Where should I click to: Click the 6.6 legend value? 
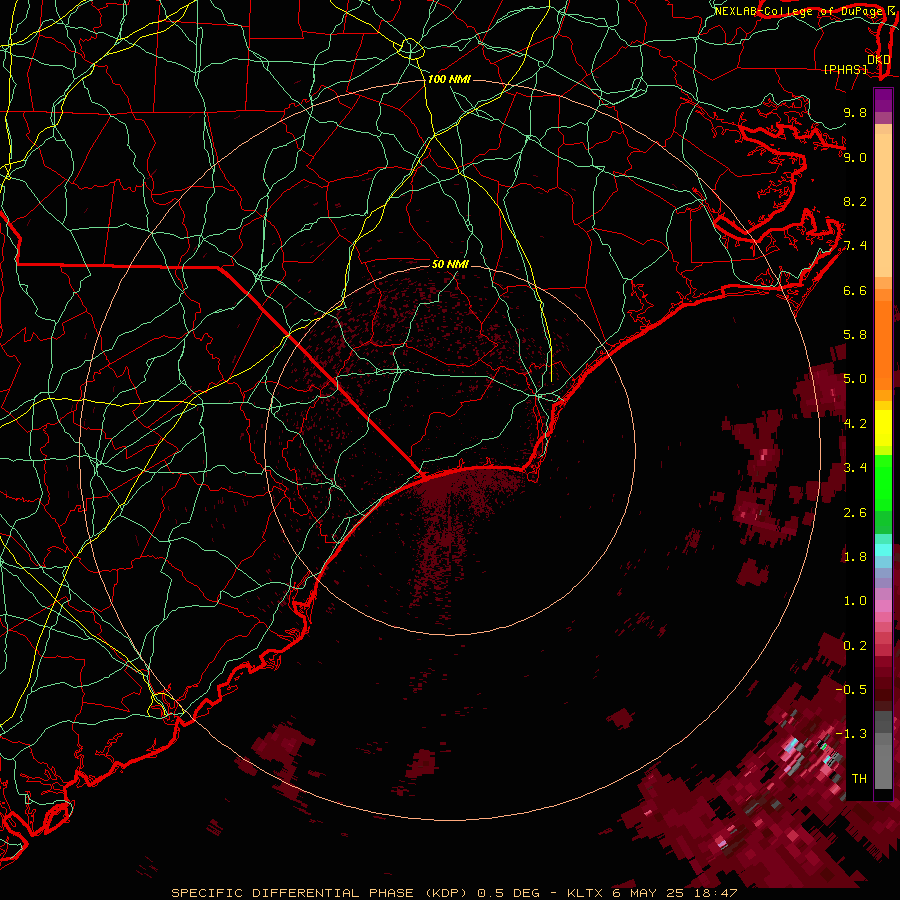pyautogui.click(x=855, y=290)
